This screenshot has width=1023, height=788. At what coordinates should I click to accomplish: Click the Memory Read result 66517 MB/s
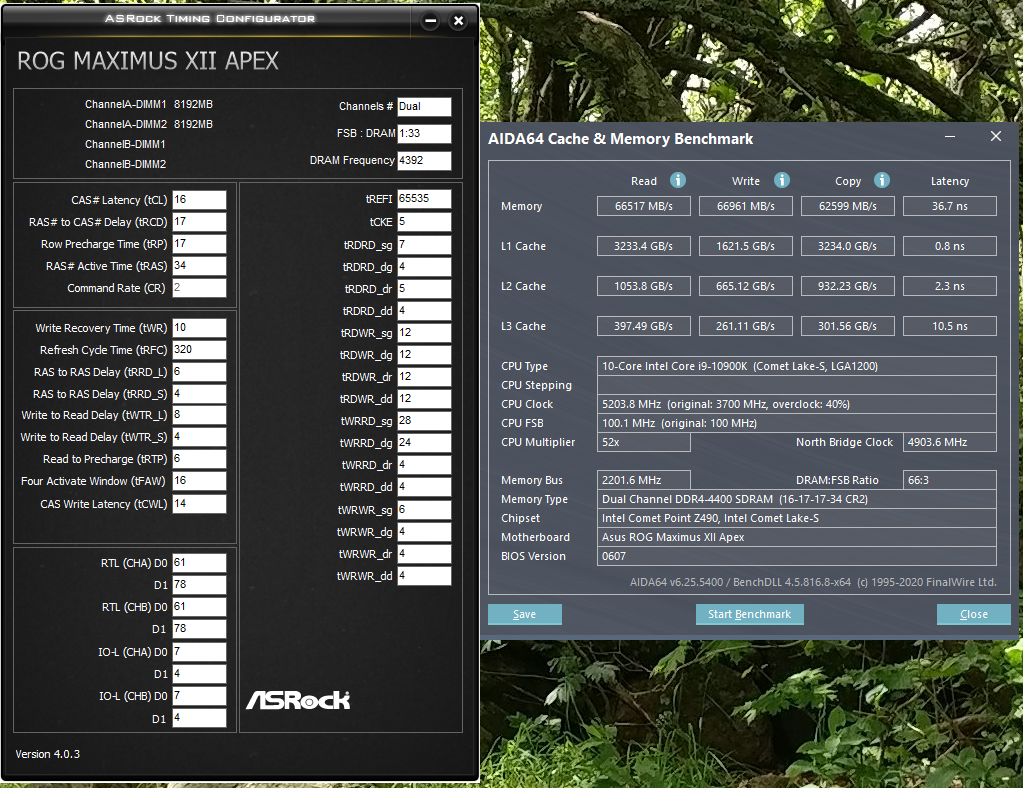[x=644, y=206]
